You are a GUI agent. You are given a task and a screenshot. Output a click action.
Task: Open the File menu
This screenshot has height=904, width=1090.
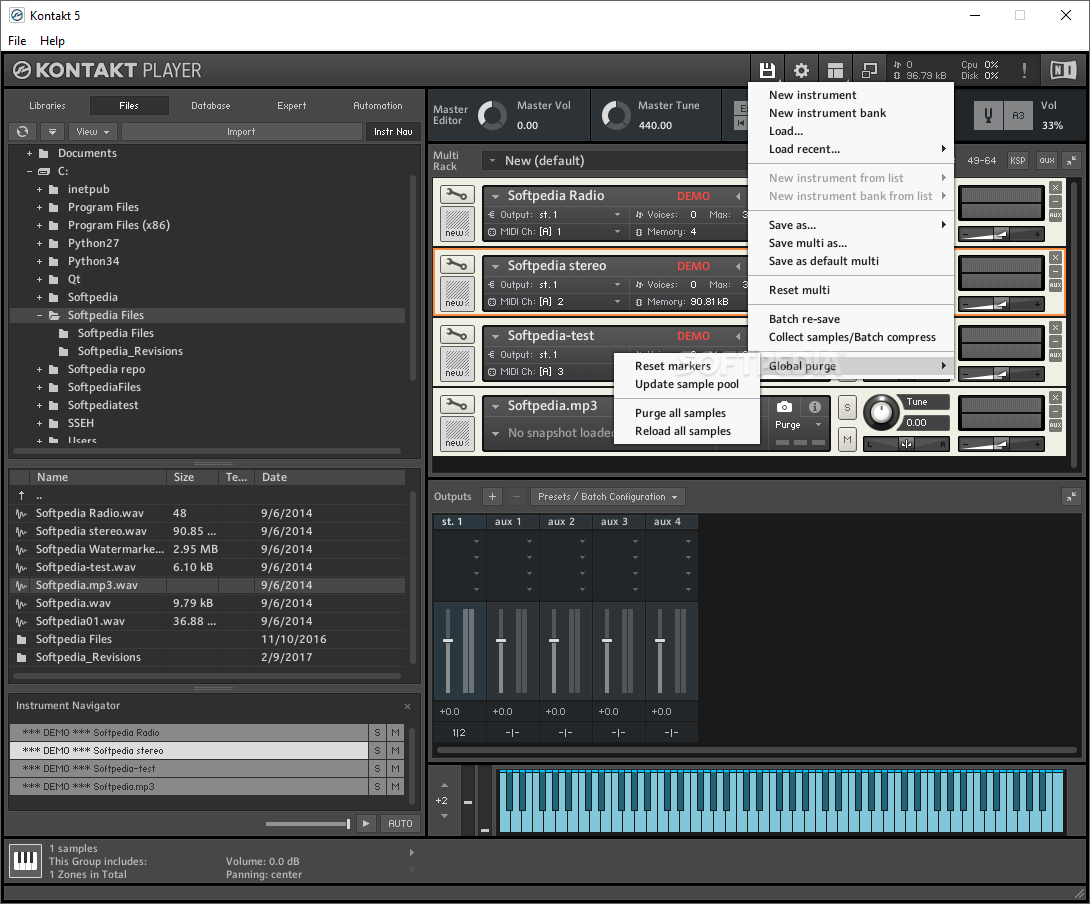[x=17, y=40]
